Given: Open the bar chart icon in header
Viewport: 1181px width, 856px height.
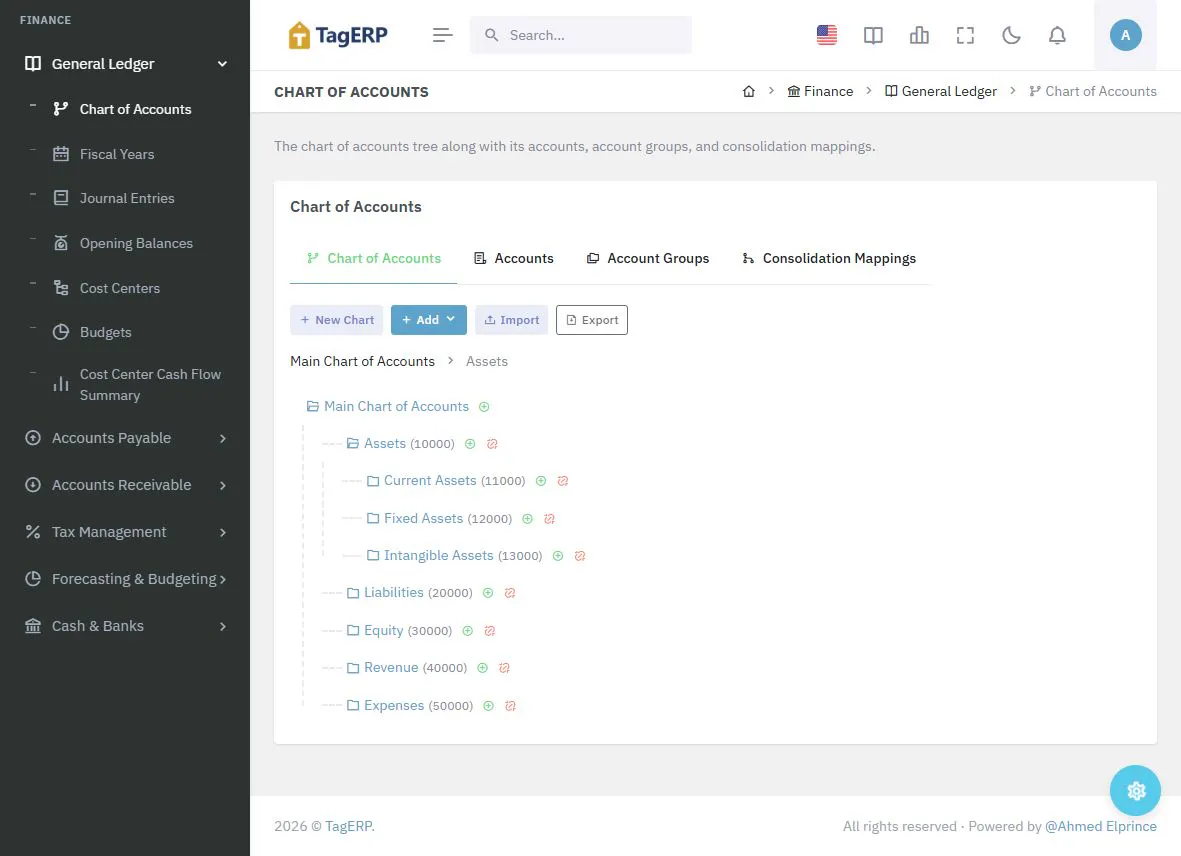Looking at the screenshot, I should click(919, 35).
